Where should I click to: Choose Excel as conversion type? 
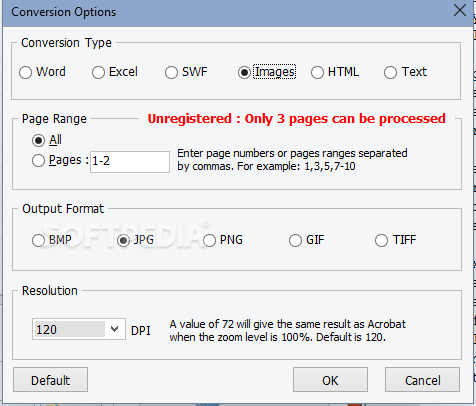pos(115,72)
